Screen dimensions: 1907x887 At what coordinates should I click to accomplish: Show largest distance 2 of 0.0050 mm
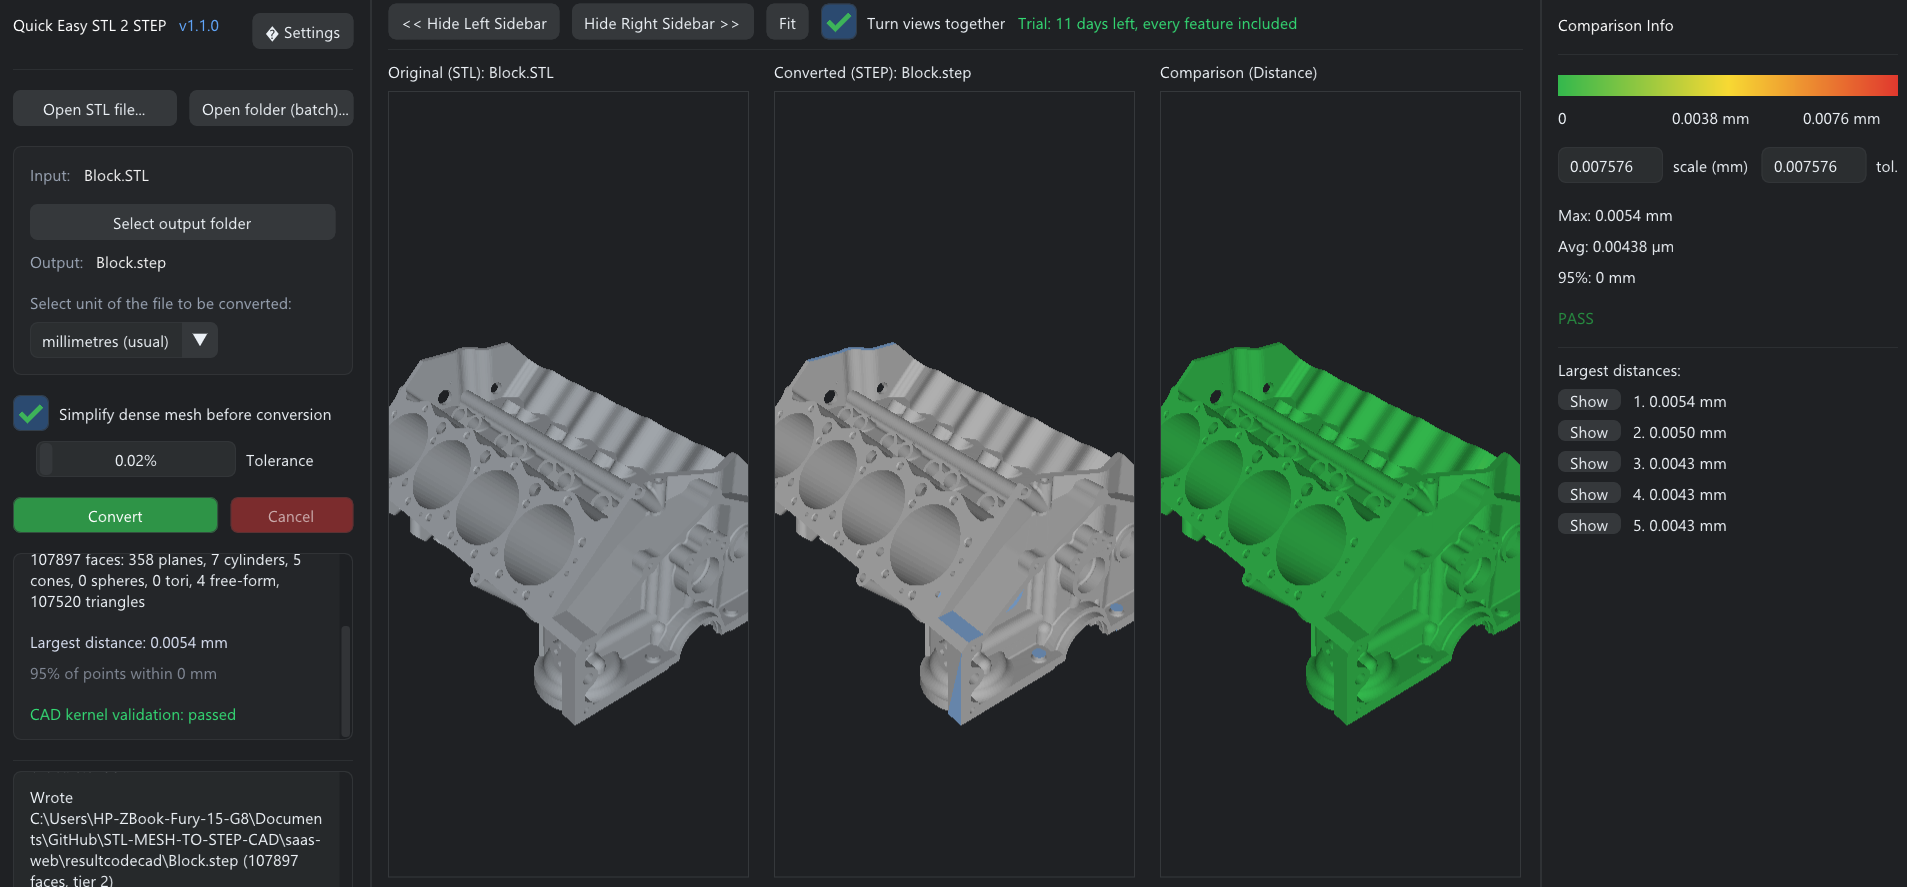(x=1589, y=432)
